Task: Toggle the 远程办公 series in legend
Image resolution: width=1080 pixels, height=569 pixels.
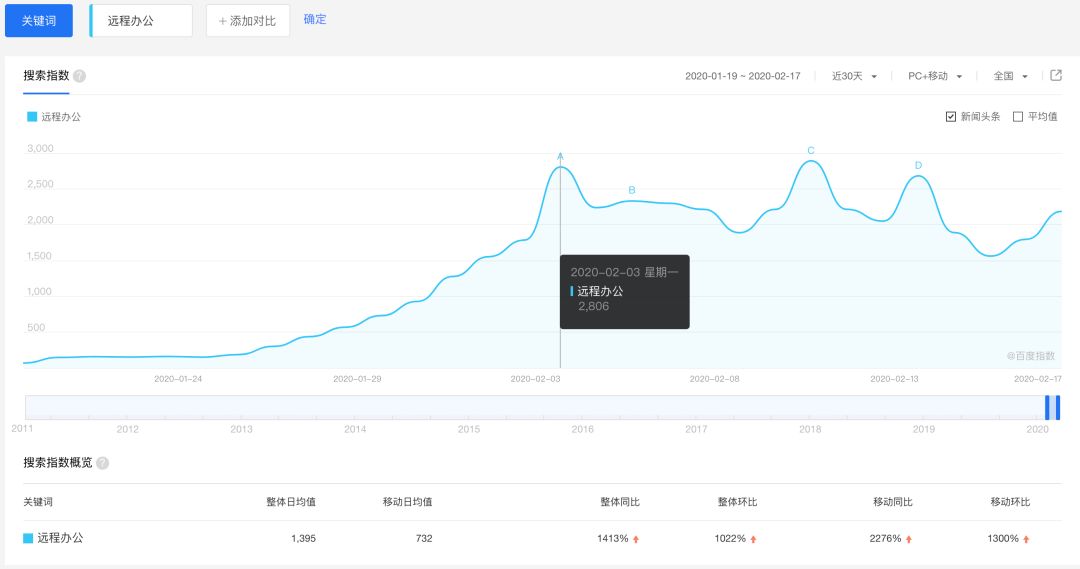Action: [x=60, y=117]
